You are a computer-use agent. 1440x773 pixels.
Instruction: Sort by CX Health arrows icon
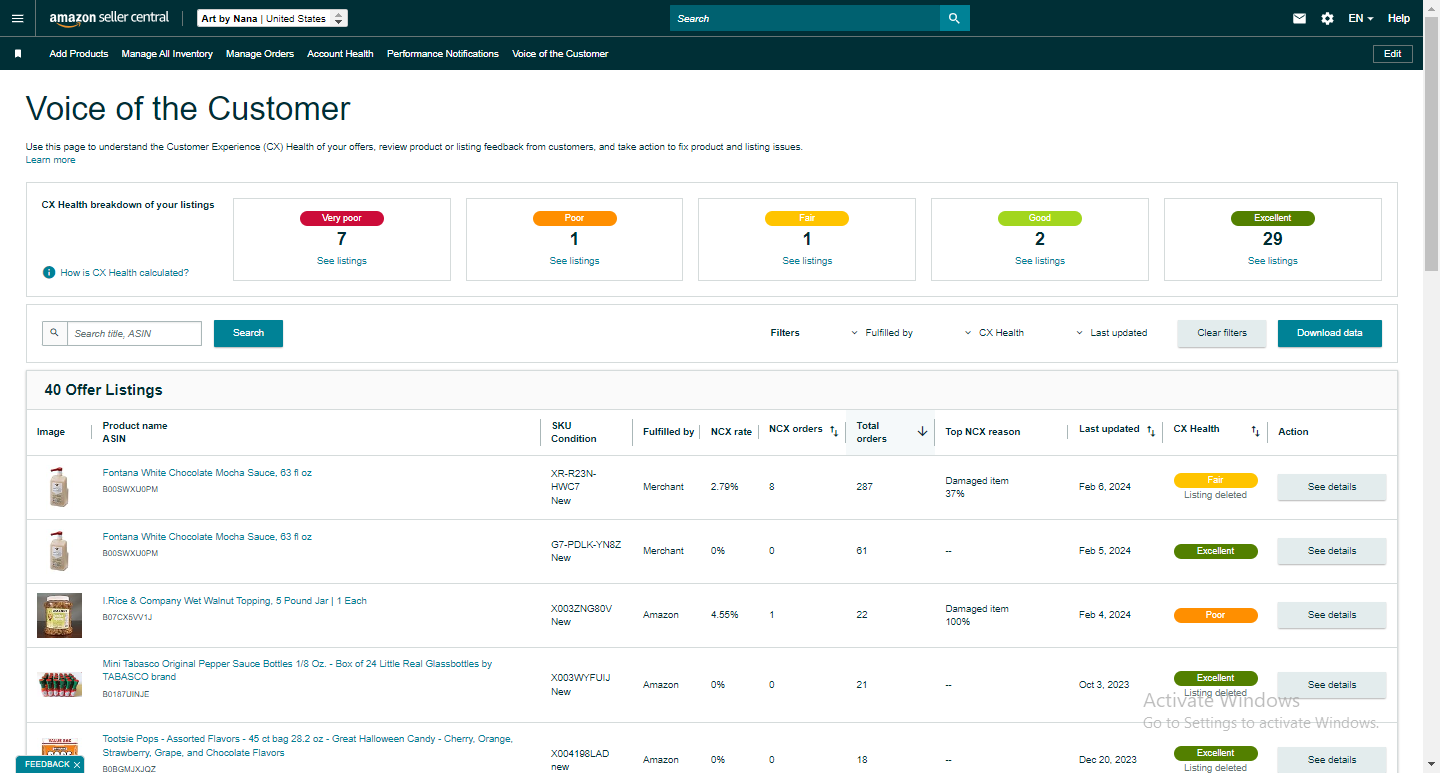(x=1255, y=430)
